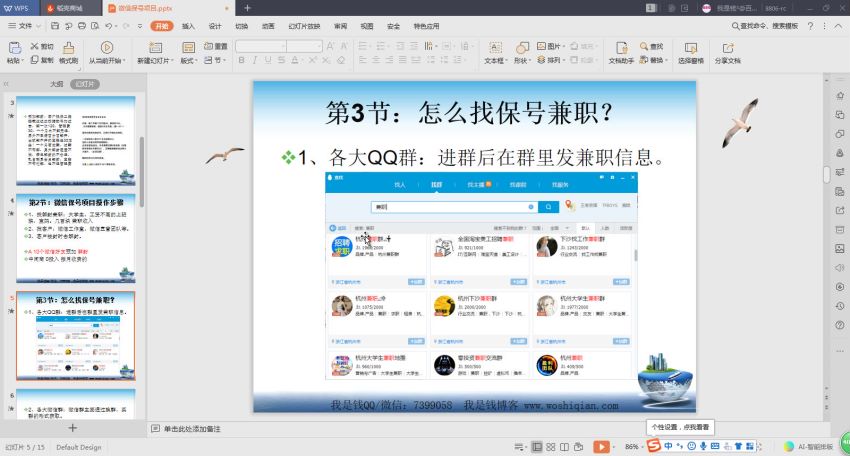
Task: Open a new document tab with plus
Action: 247,8
